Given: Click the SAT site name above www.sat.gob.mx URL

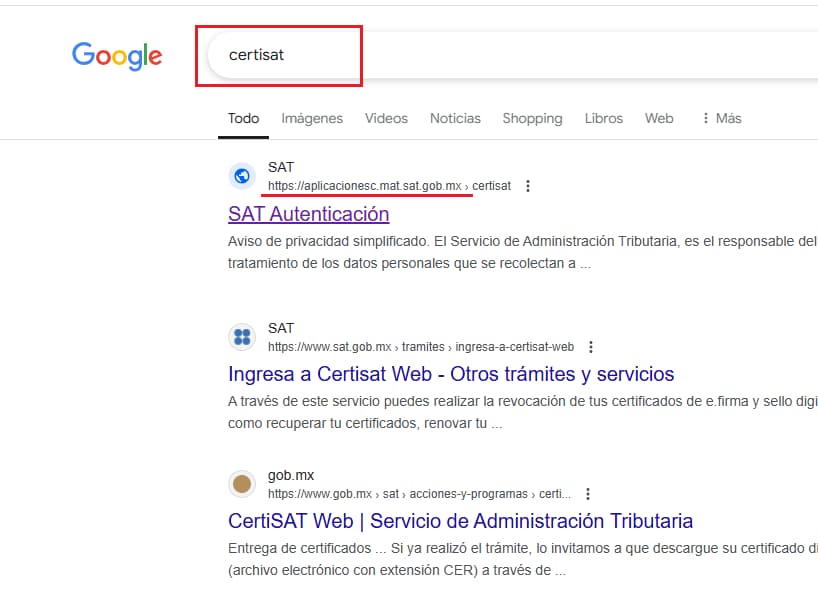Looking at the screenshot, I should coord(281,328).
